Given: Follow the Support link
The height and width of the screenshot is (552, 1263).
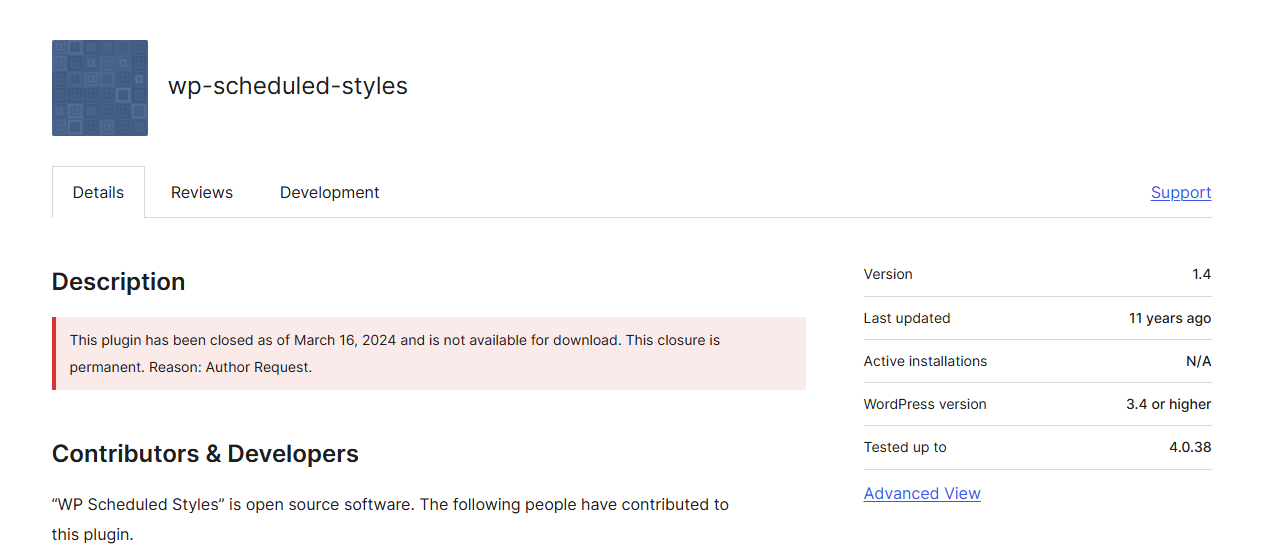Looking at the screenshot, I should click(x=1180, y=192).
